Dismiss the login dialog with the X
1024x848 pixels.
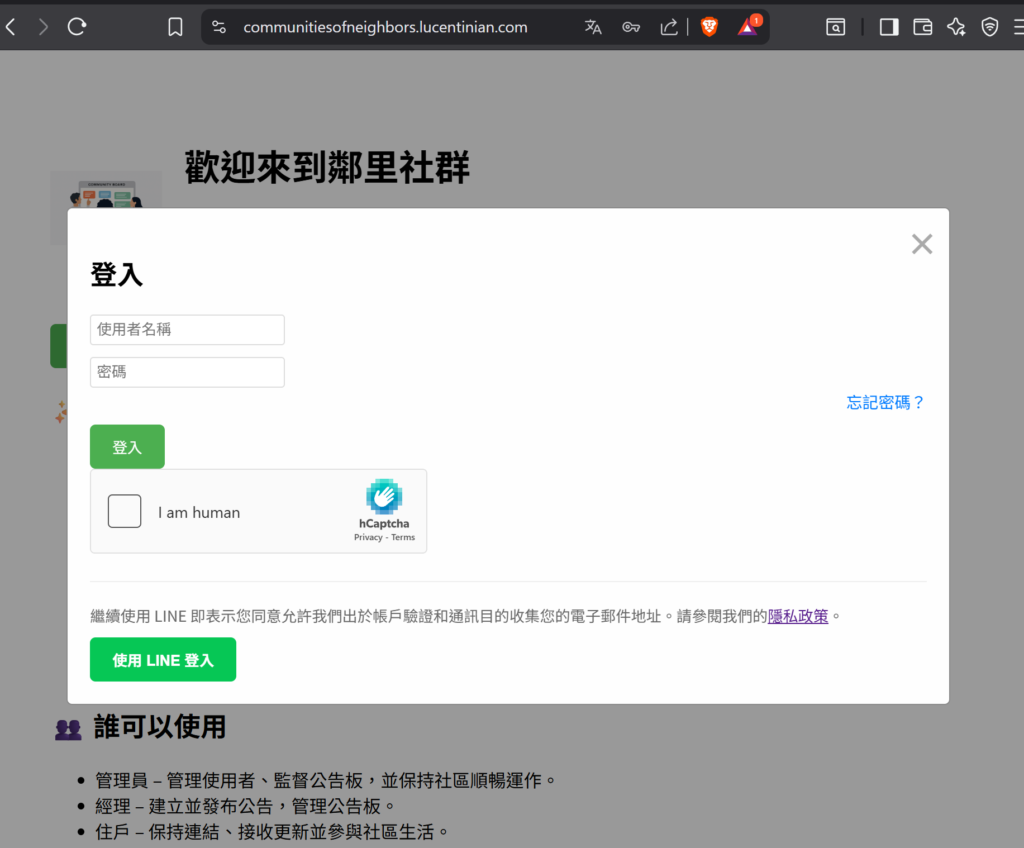[x=921, y=243]
